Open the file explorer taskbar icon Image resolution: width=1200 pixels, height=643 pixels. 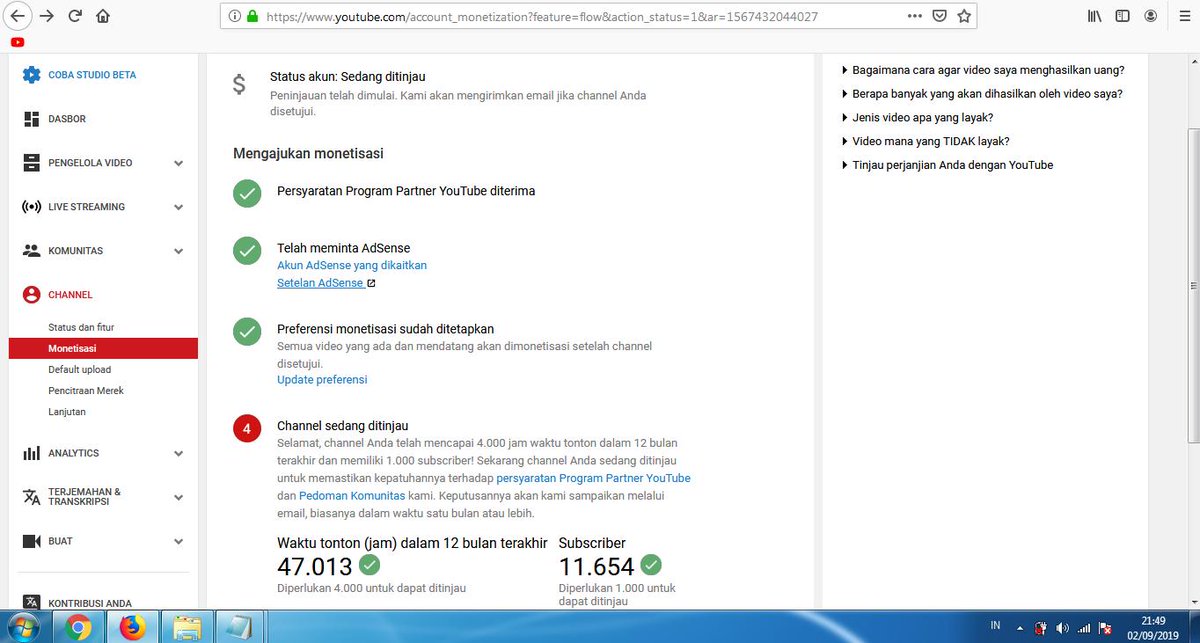[x=186, y=628]
